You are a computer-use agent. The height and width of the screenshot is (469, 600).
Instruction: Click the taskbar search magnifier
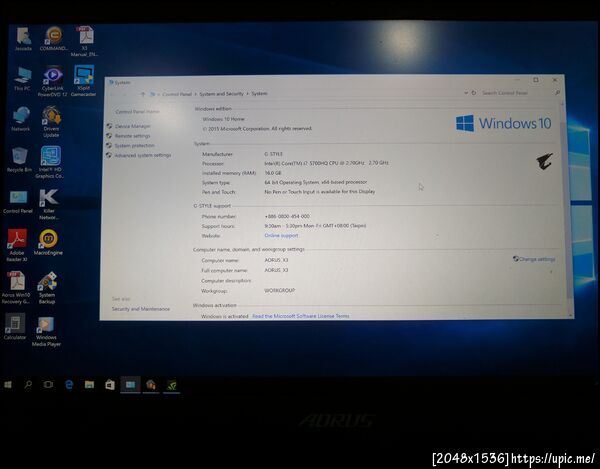point(28,384)
